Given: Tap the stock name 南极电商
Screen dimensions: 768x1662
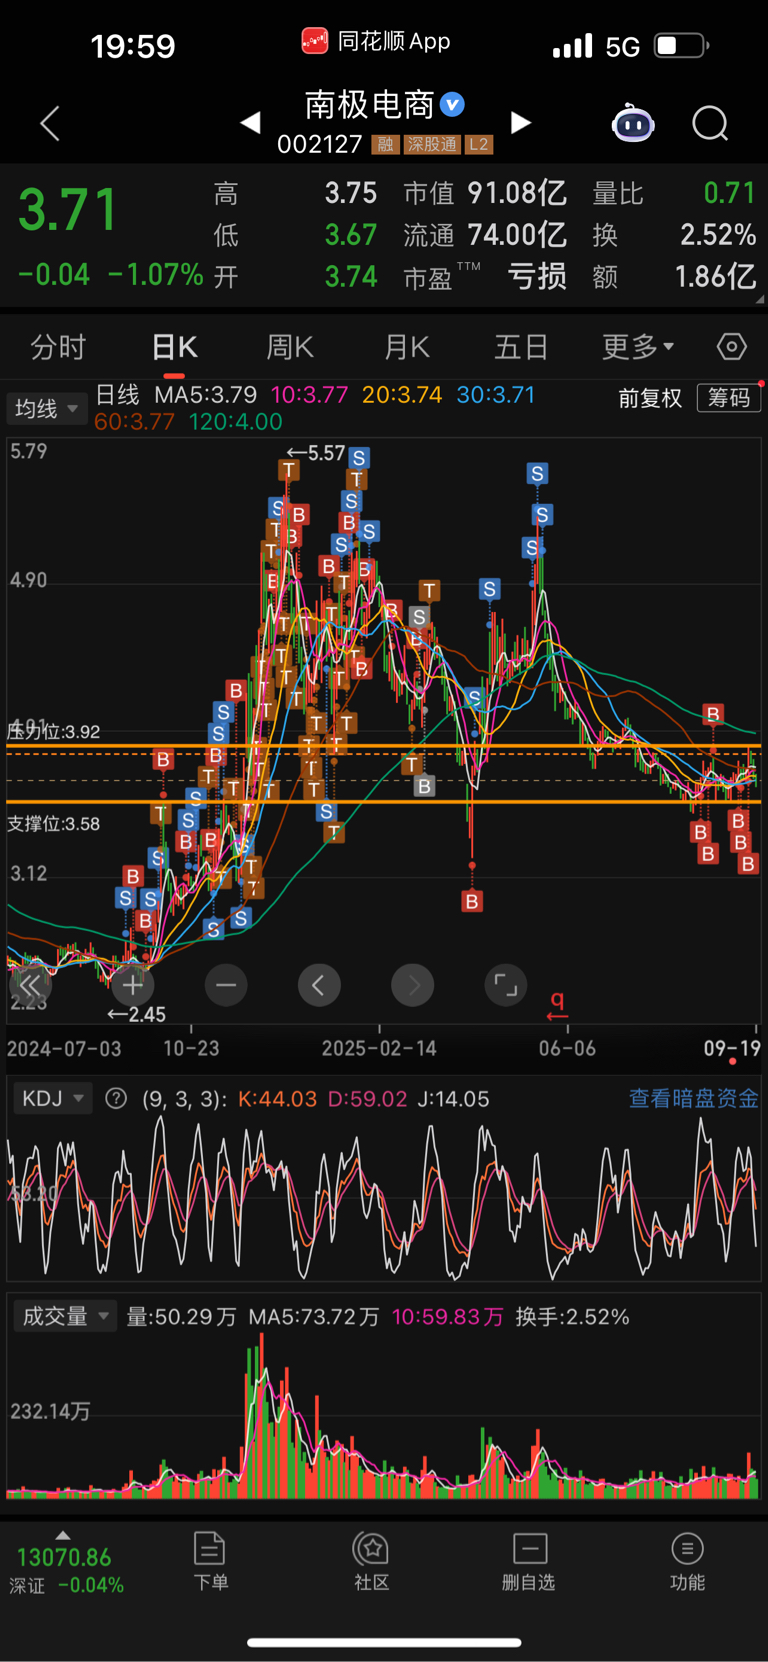Looking at the screenshot, I should pyautogui.click(x=369, y=104).
